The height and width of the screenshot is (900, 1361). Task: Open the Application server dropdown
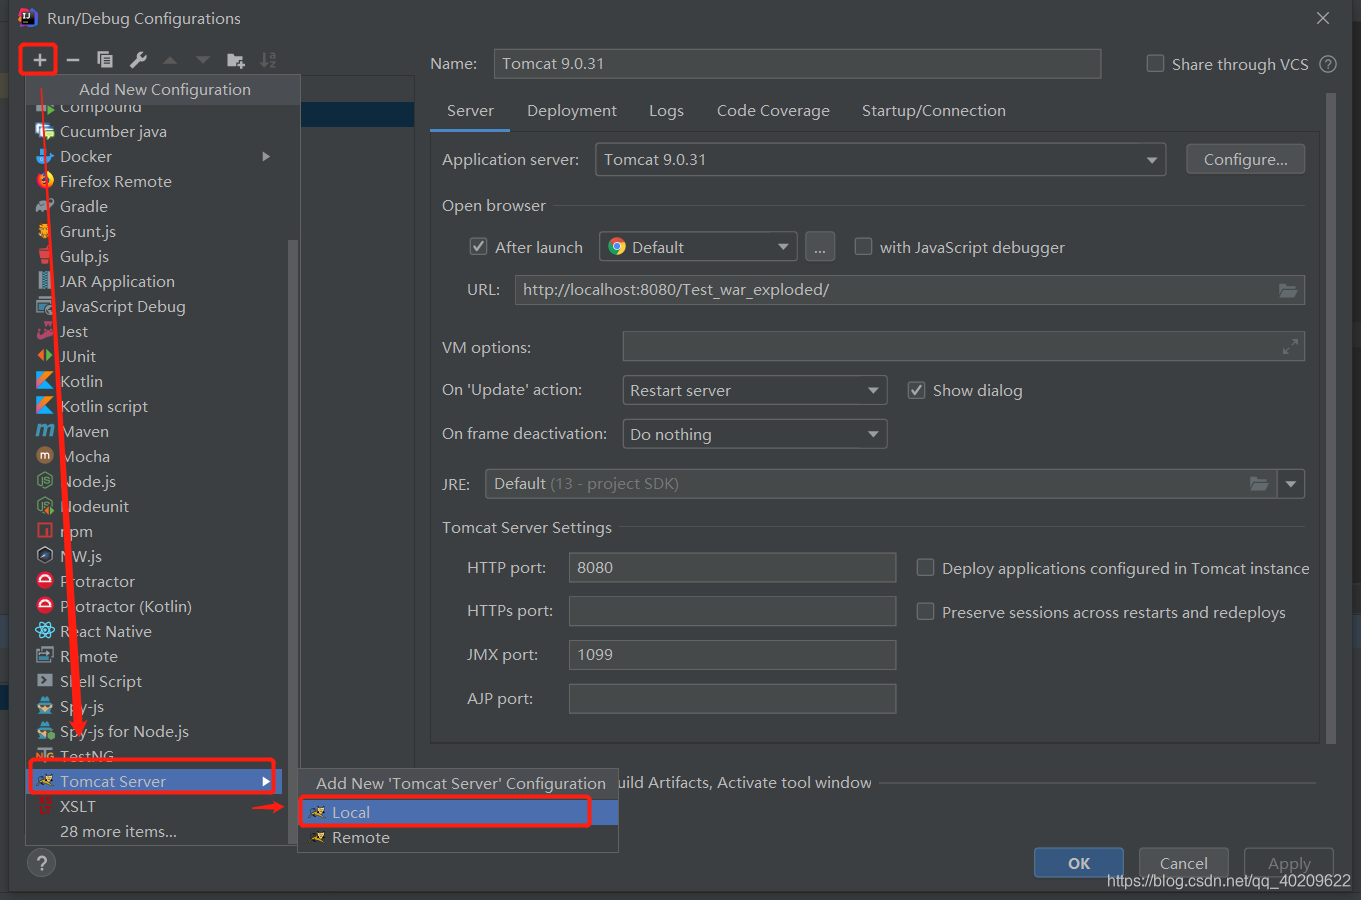[880, 160]
